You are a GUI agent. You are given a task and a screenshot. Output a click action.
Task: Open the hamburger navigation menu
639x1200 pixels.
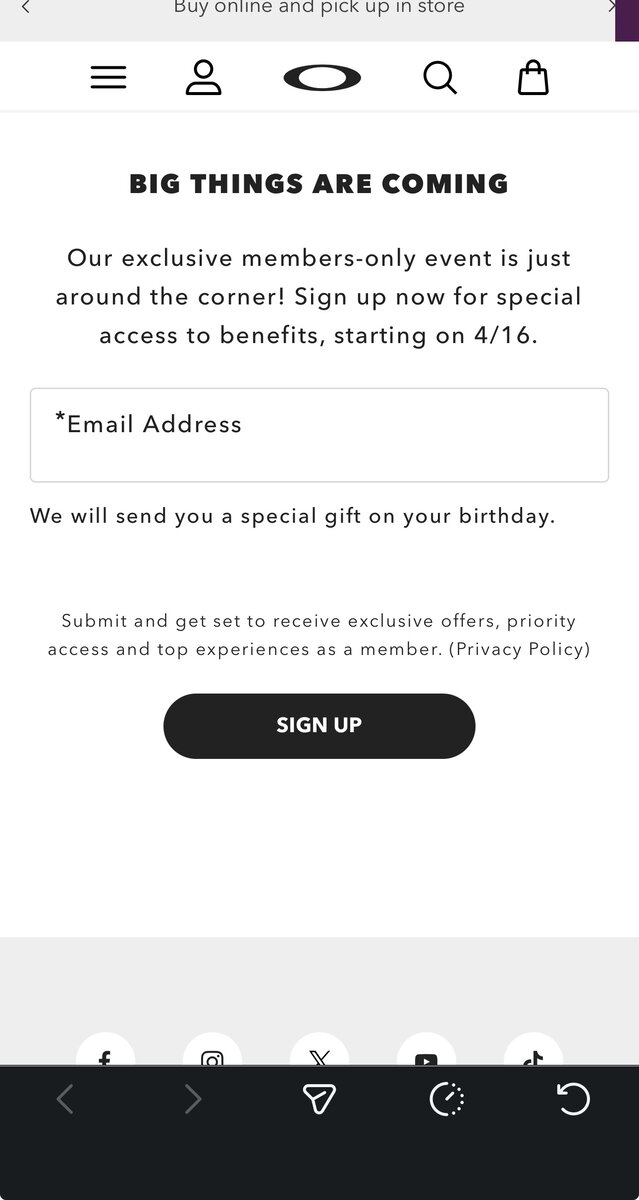tap(108, 77)
